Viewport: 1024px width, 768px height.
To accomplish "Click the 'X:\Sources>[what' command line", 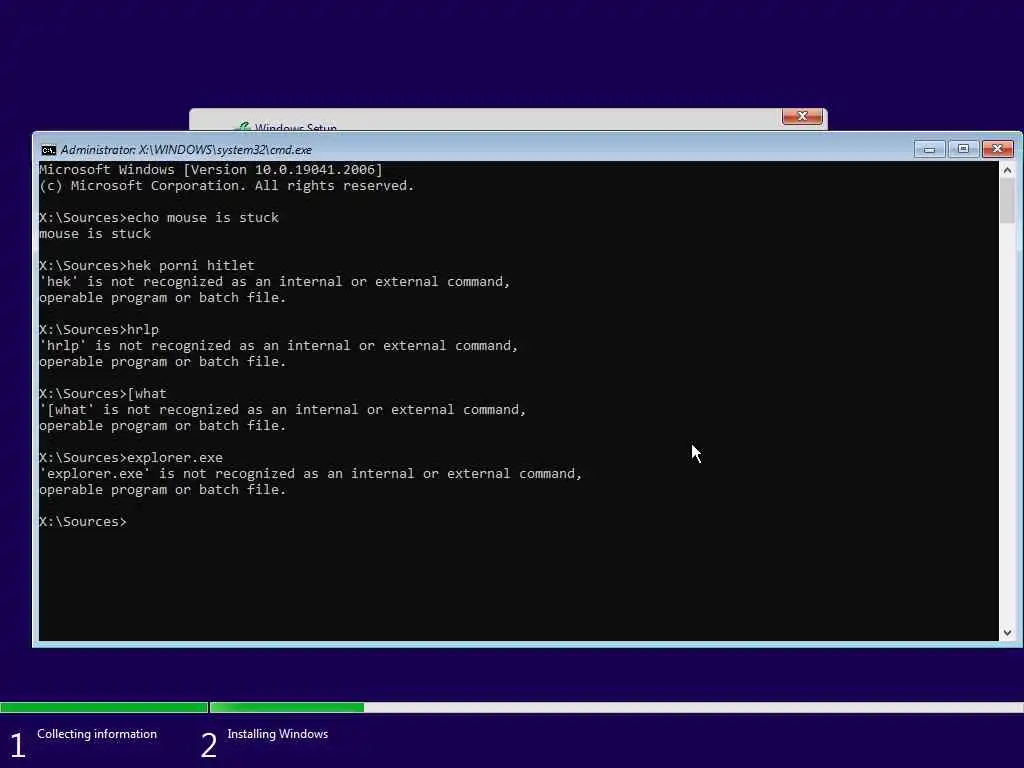I will point(103,394).
